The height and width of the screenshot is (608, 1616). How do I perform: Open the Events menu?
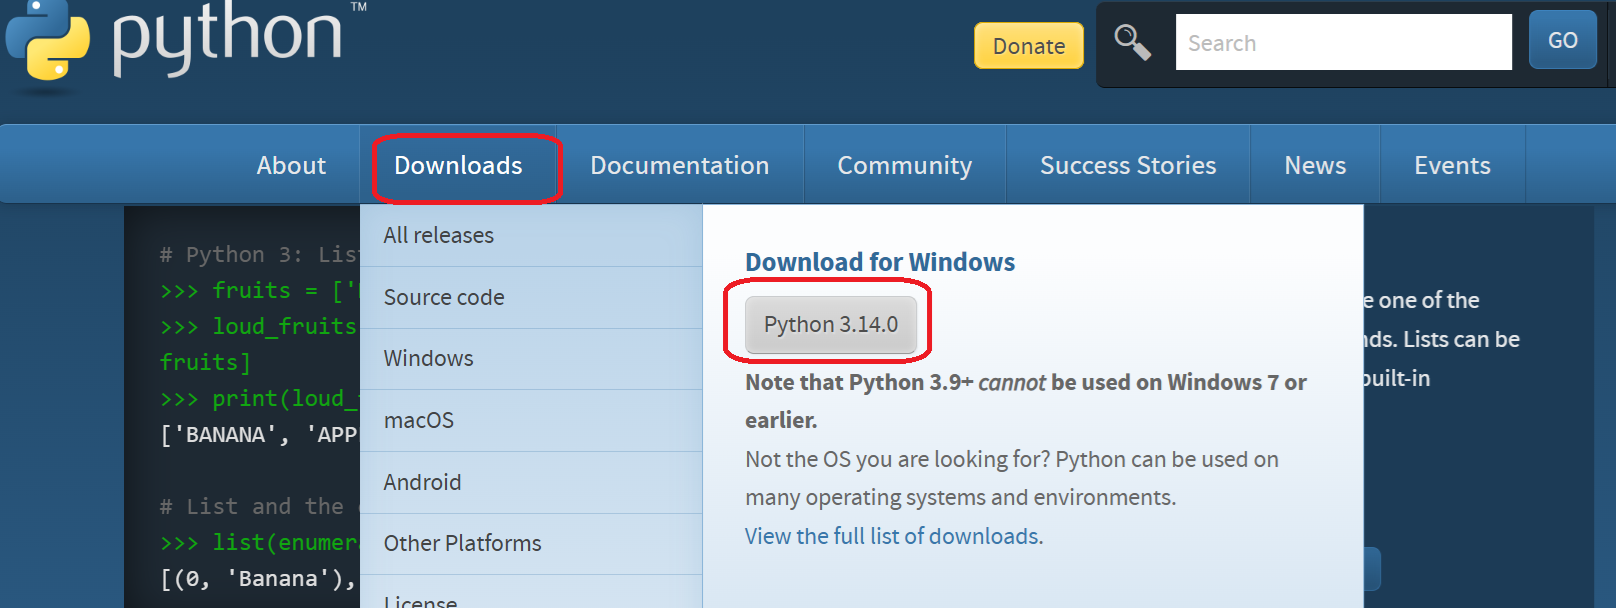pyautogui.click(x=1451, y=165)
